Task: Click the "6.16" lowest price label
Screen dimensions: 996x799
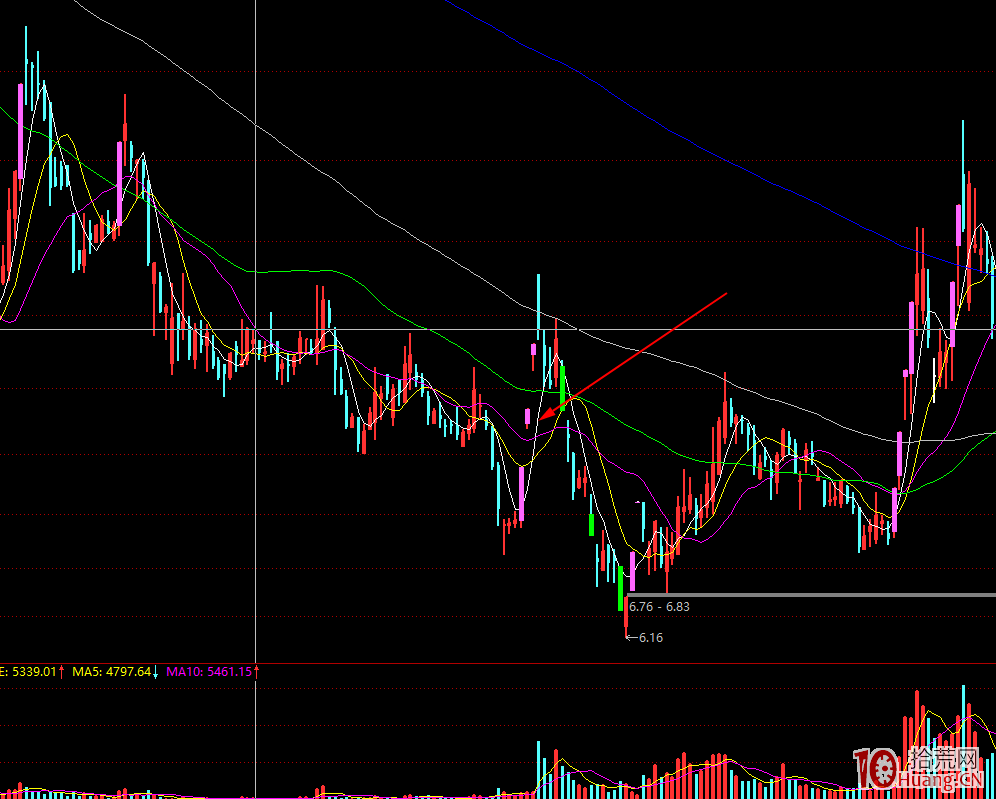Action: (x=651, y=638)
